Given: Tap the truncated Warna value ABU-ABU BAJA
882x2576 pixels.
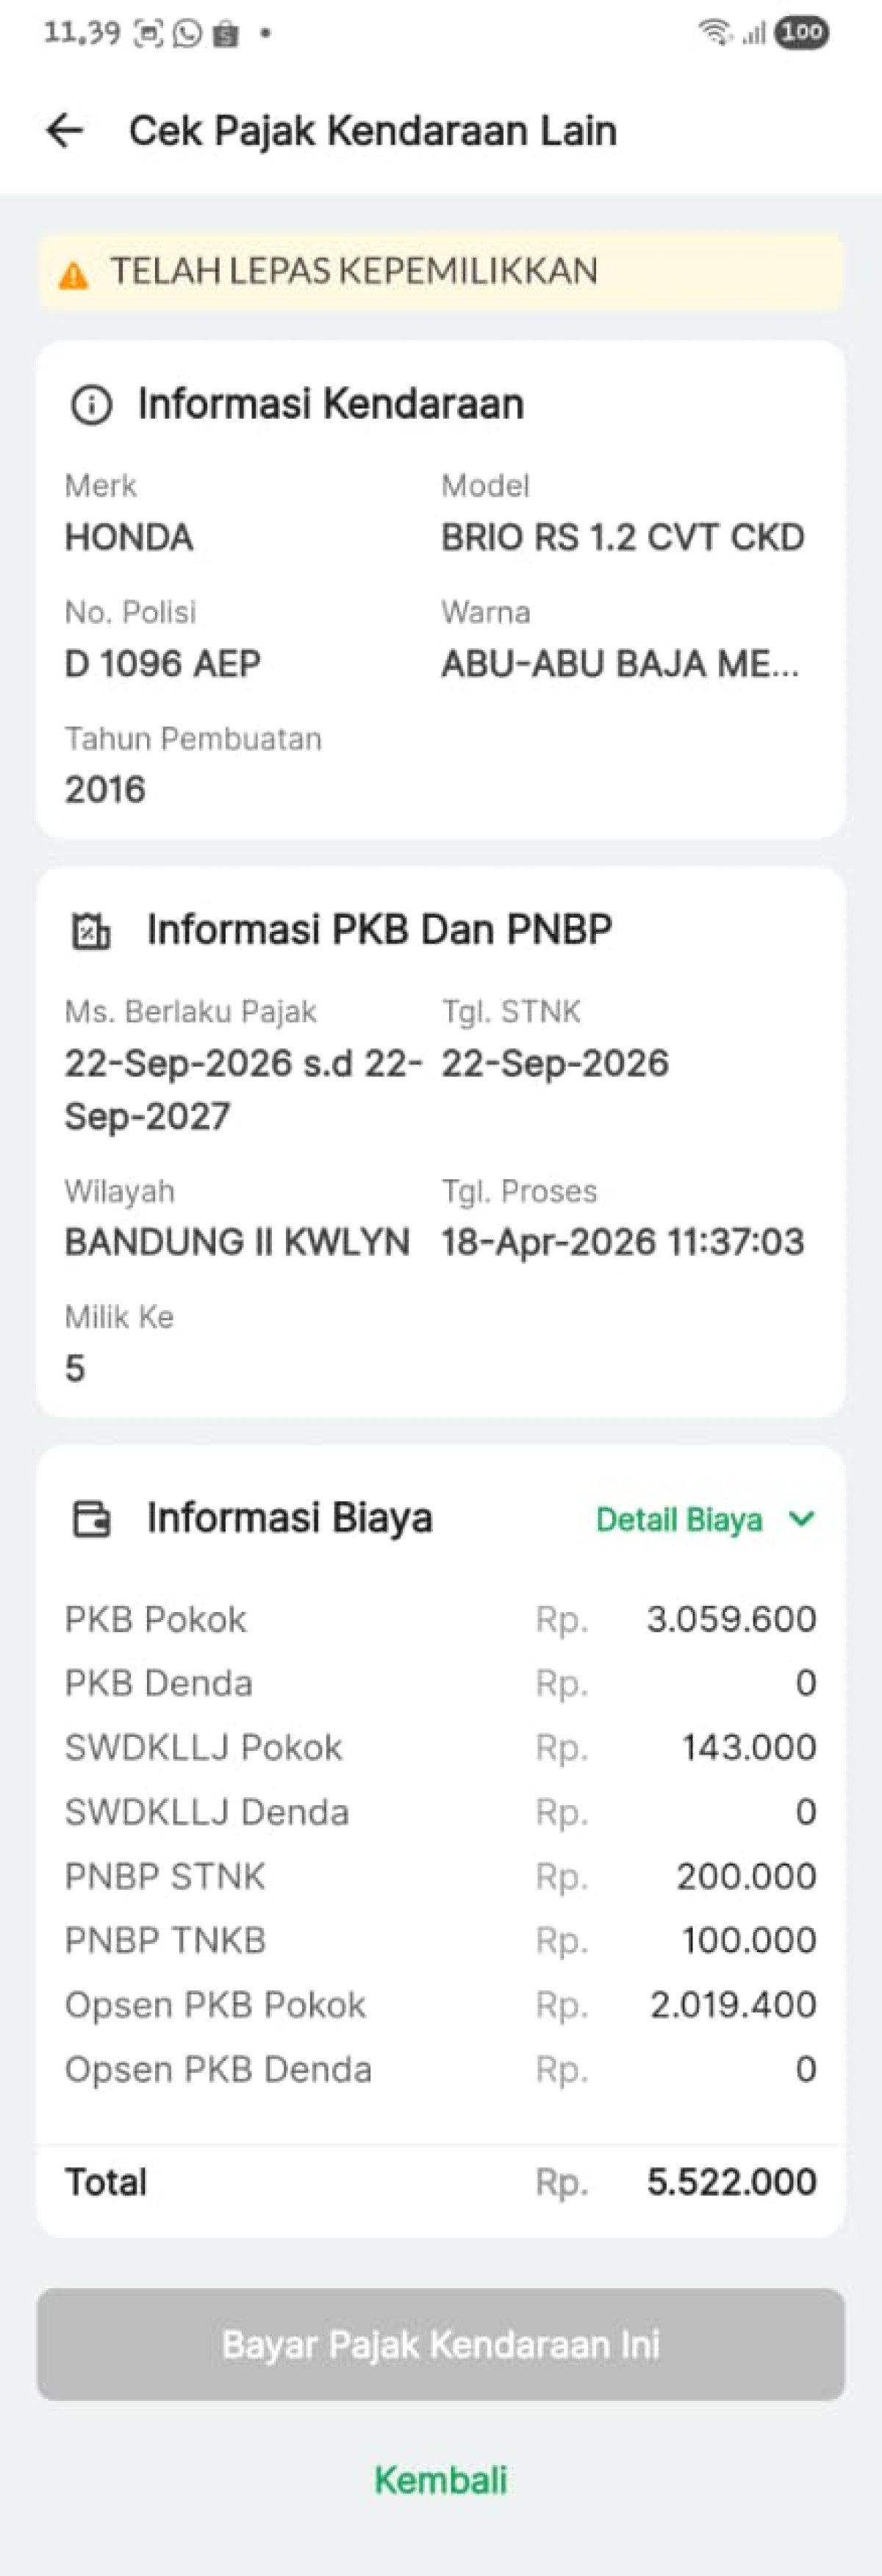Looking at the screenshot, I should click(620, 664).
